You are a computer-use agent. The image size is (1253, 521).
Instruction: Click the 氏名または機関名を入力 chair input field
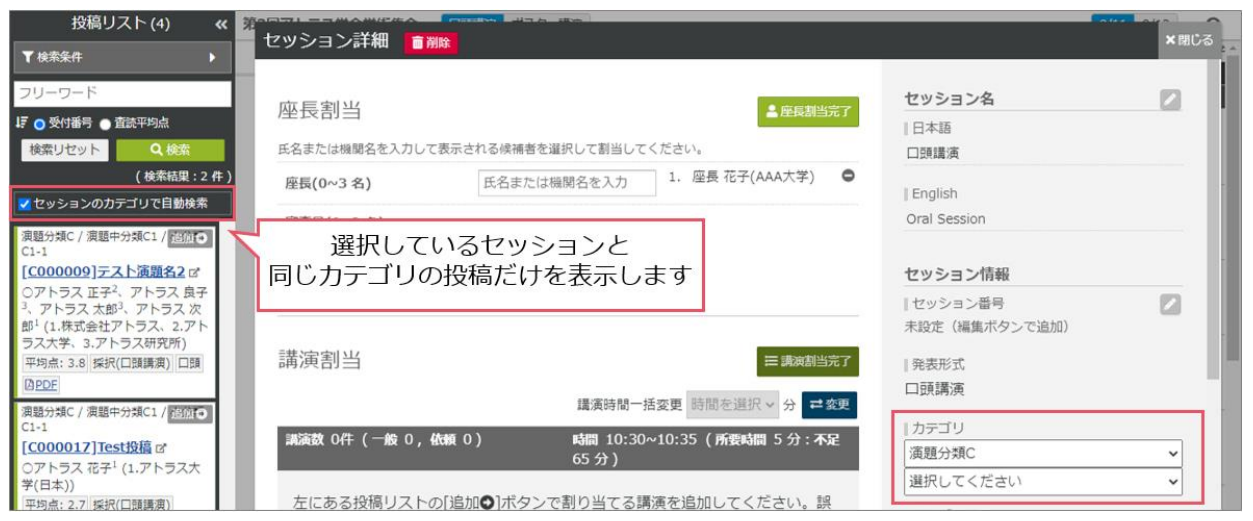(x=566, y=182)
